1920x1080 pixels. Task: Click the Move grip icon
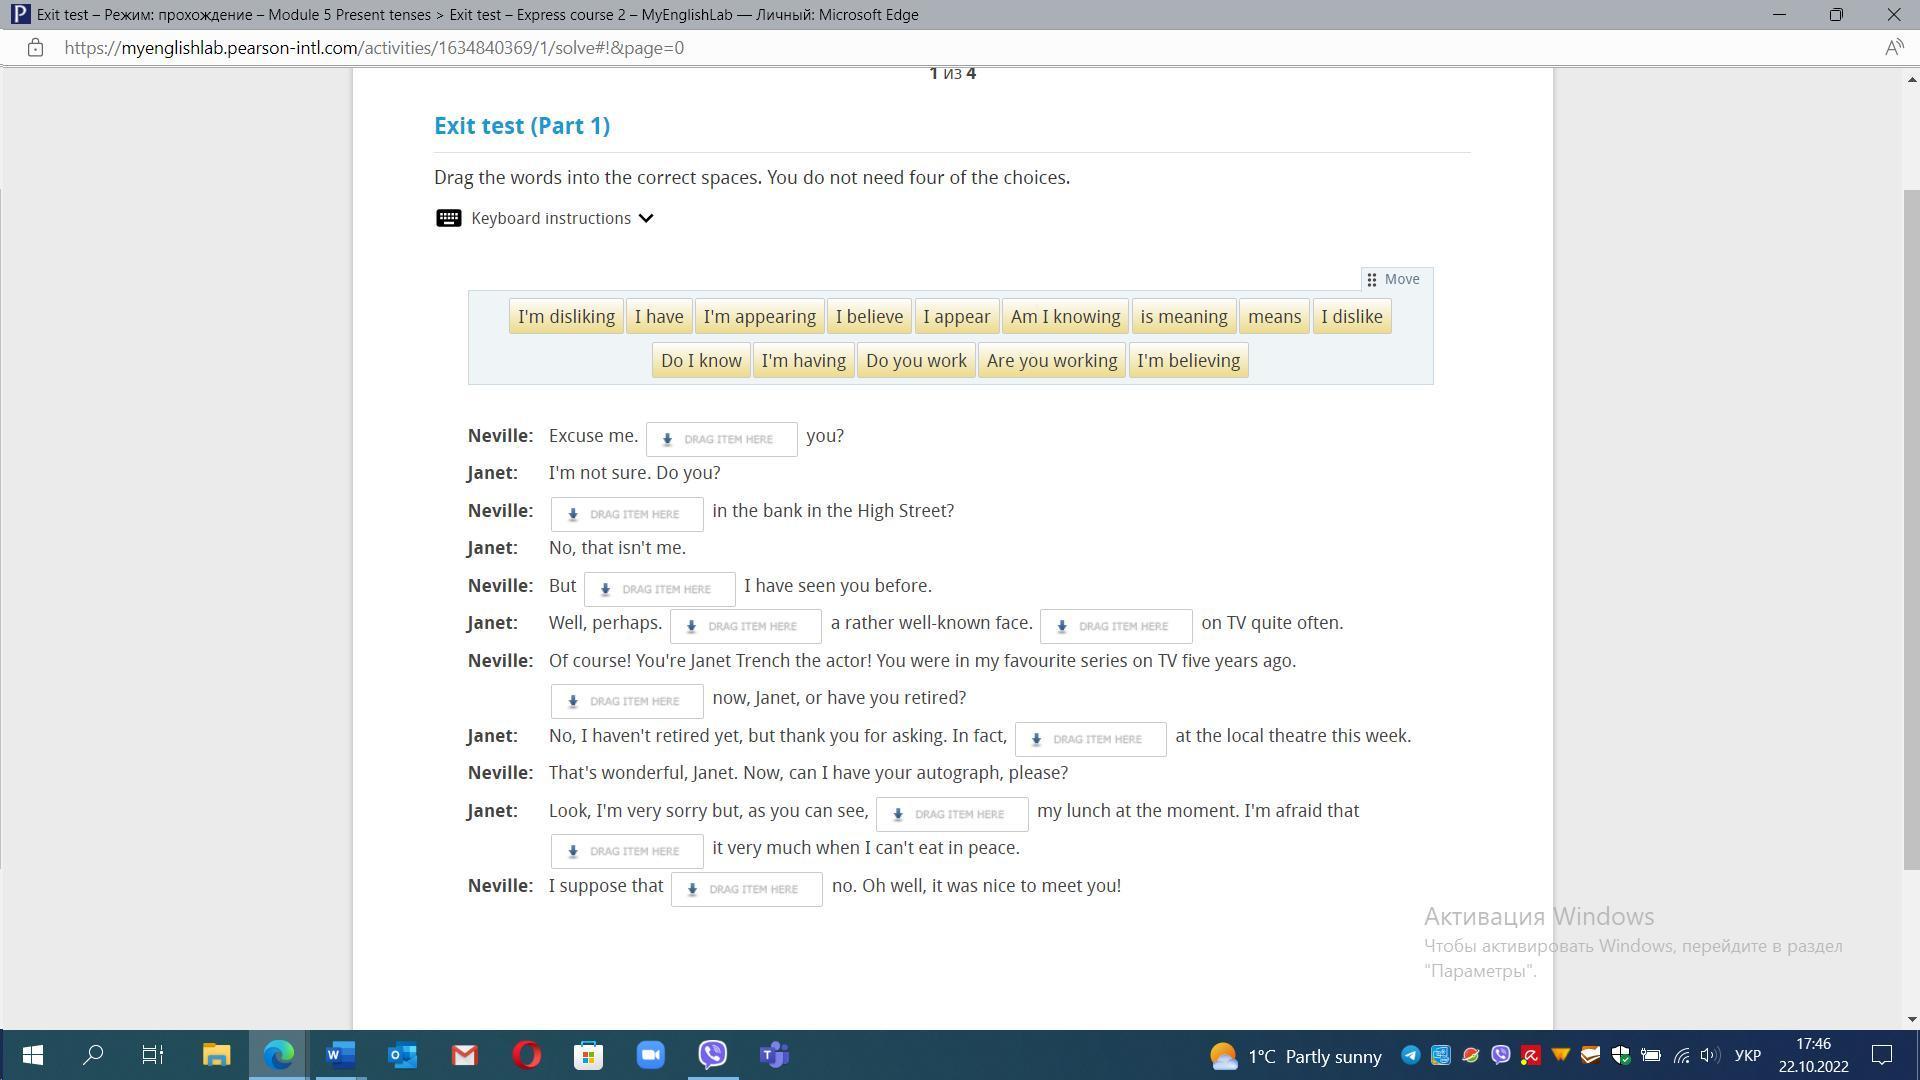[1372, 280]
